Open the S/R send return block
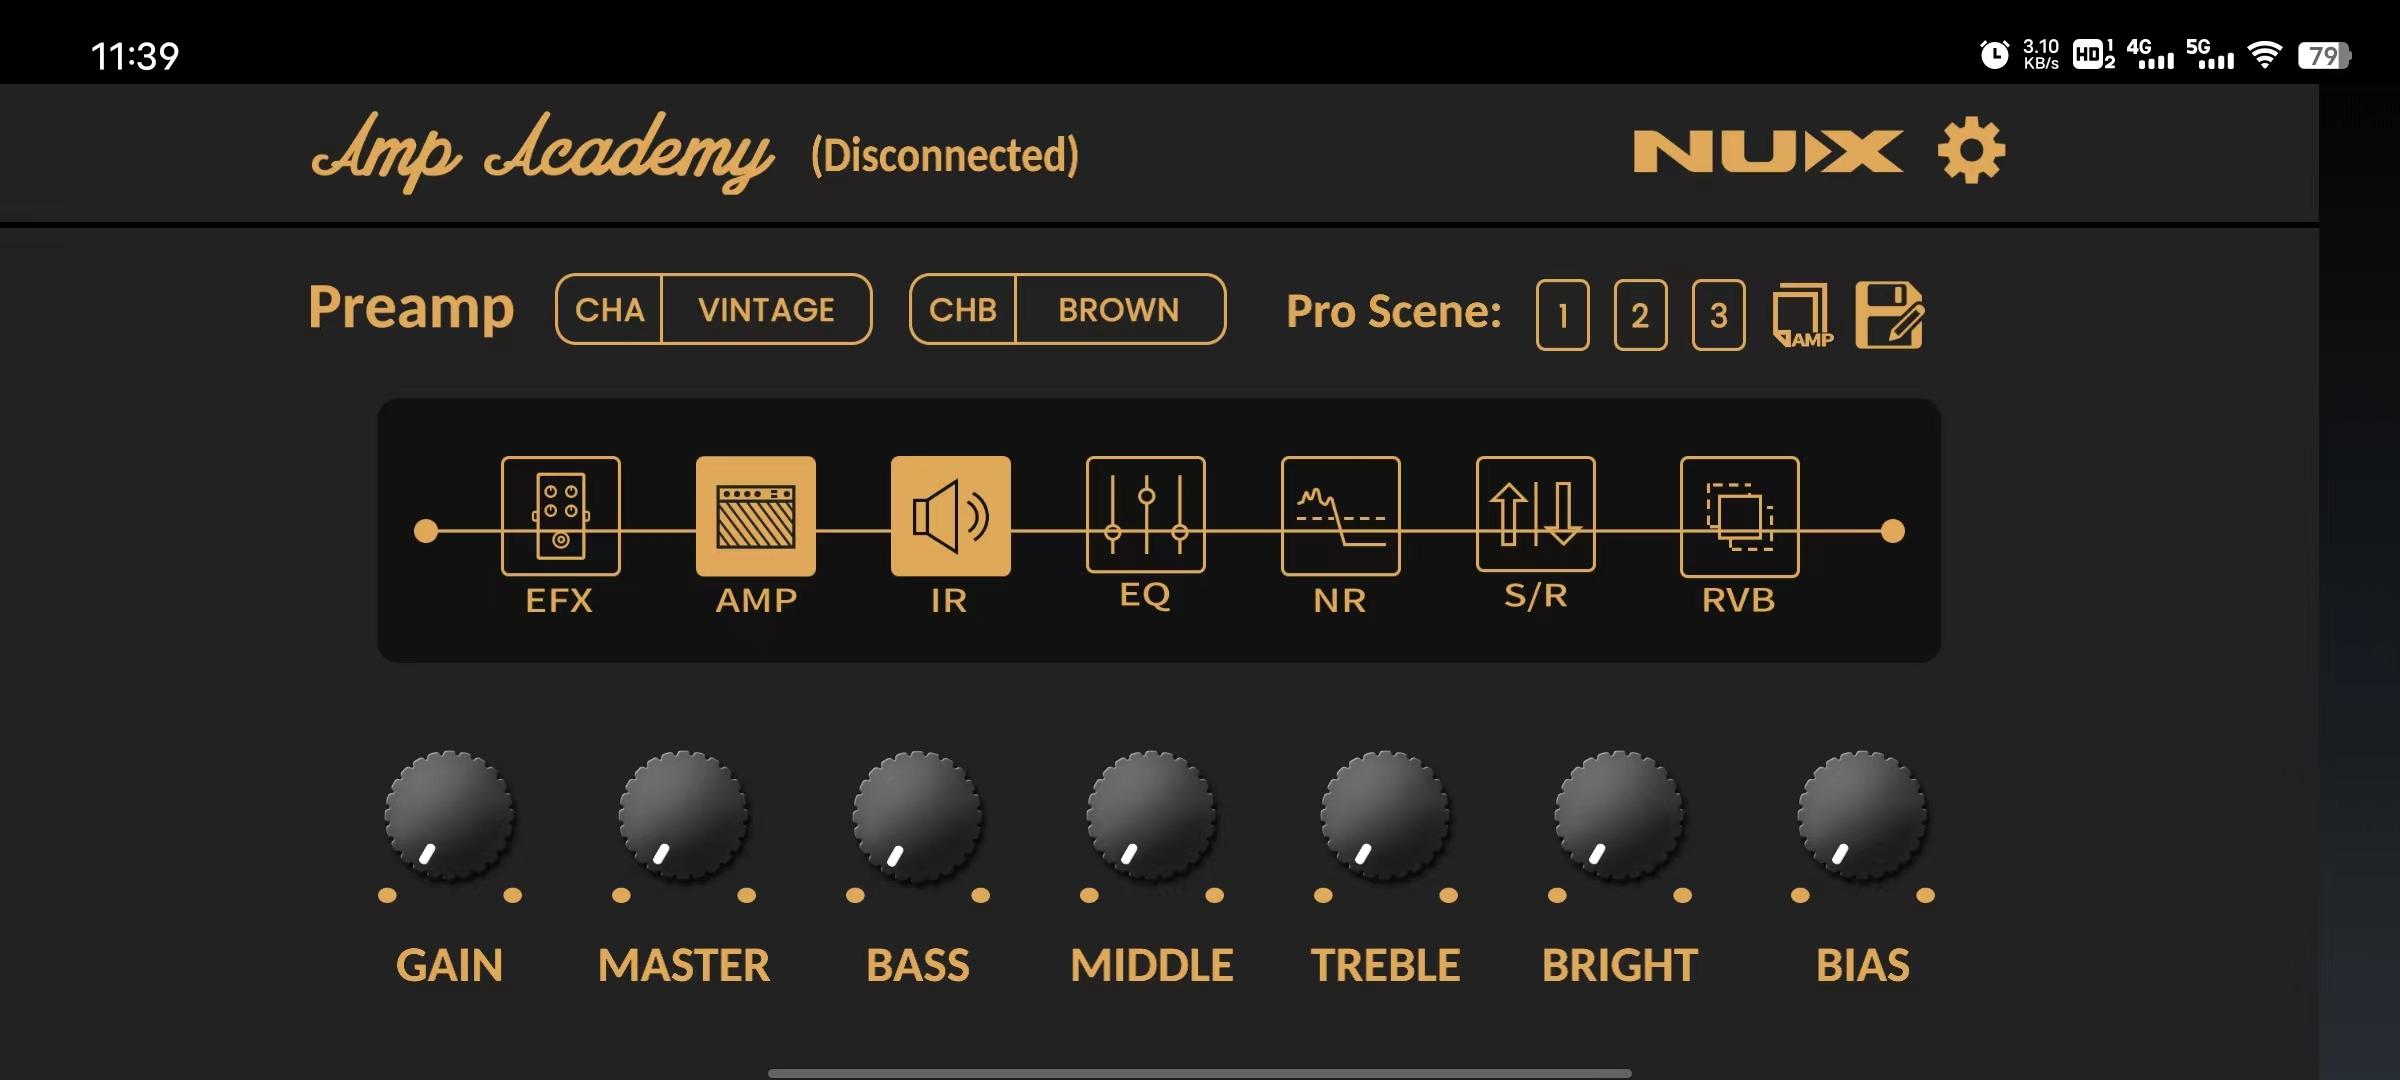Screen dimensions: 2400x1080 [x=1536, y=514]
